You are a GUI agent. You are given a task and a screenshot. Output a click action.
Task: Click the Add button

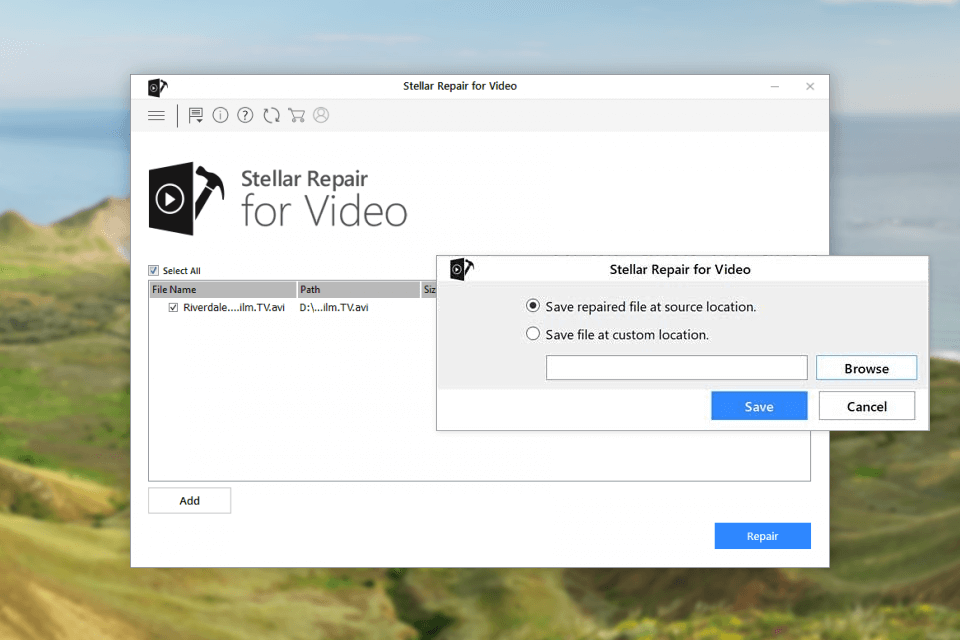[x=189, y=500]
